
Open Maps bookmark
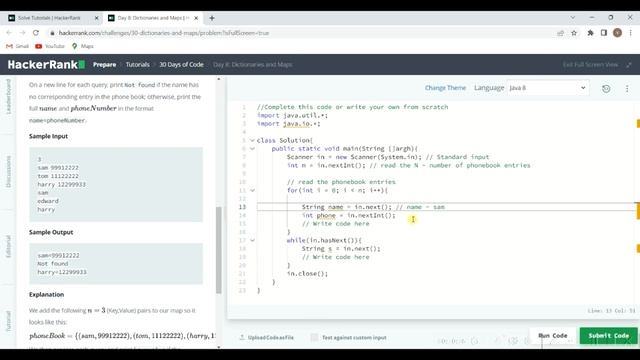tap(82, 46)
